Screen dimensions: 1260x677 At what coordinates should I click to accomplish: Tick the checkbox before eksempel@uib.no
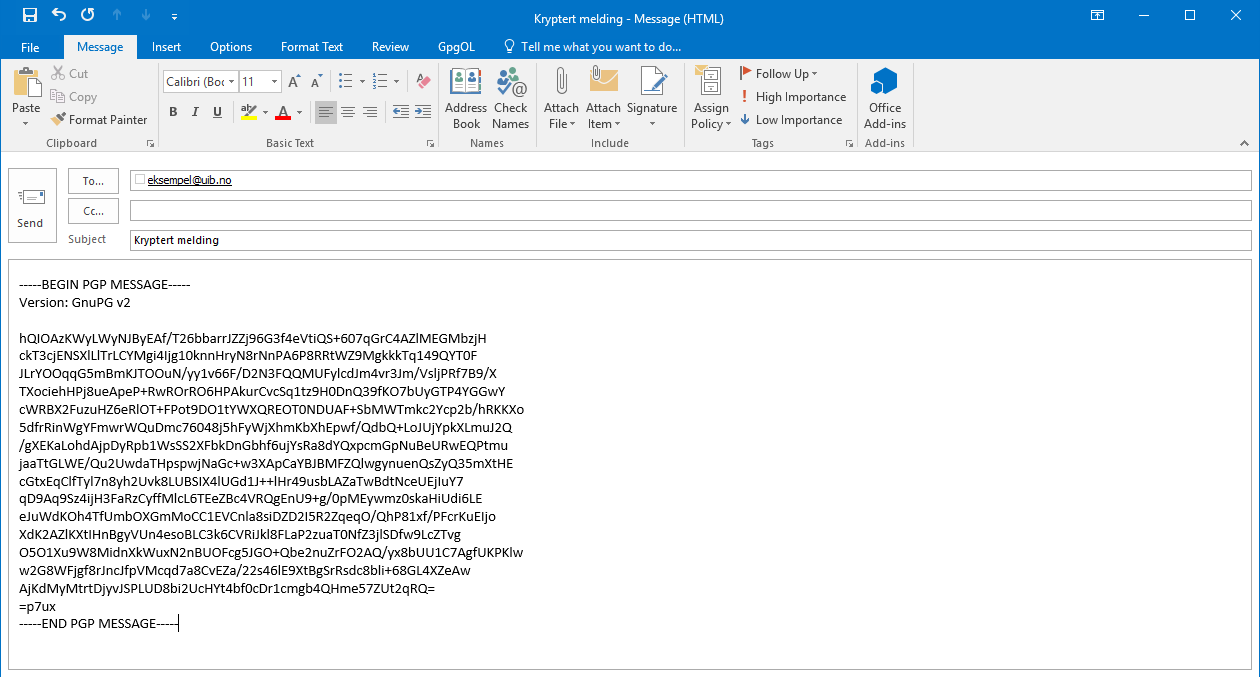[139, 180]
